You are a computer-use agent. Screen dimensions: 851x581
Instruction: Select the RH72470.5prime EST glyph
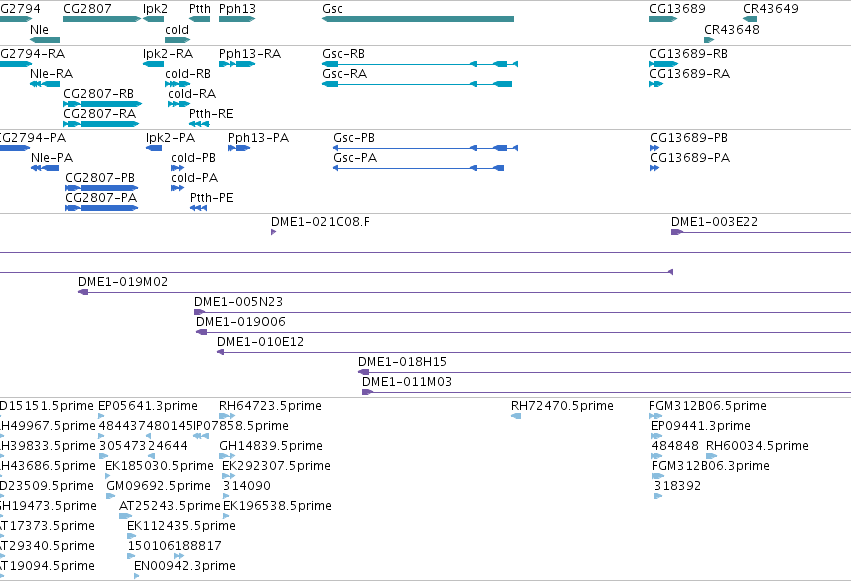tap(516, 416)
